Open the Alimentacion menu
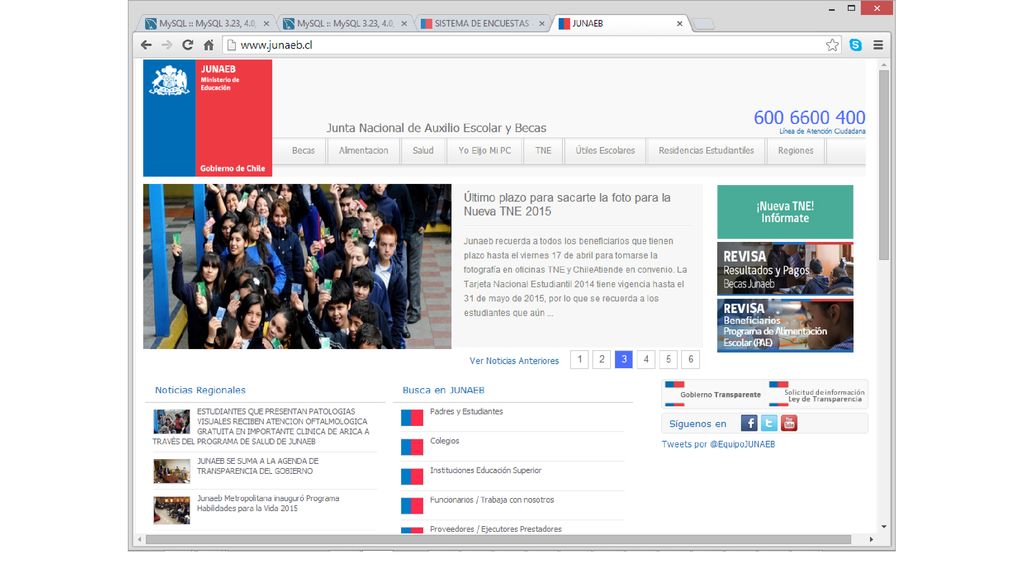This screenshot has height=576, width=1024. pos(363,150)
